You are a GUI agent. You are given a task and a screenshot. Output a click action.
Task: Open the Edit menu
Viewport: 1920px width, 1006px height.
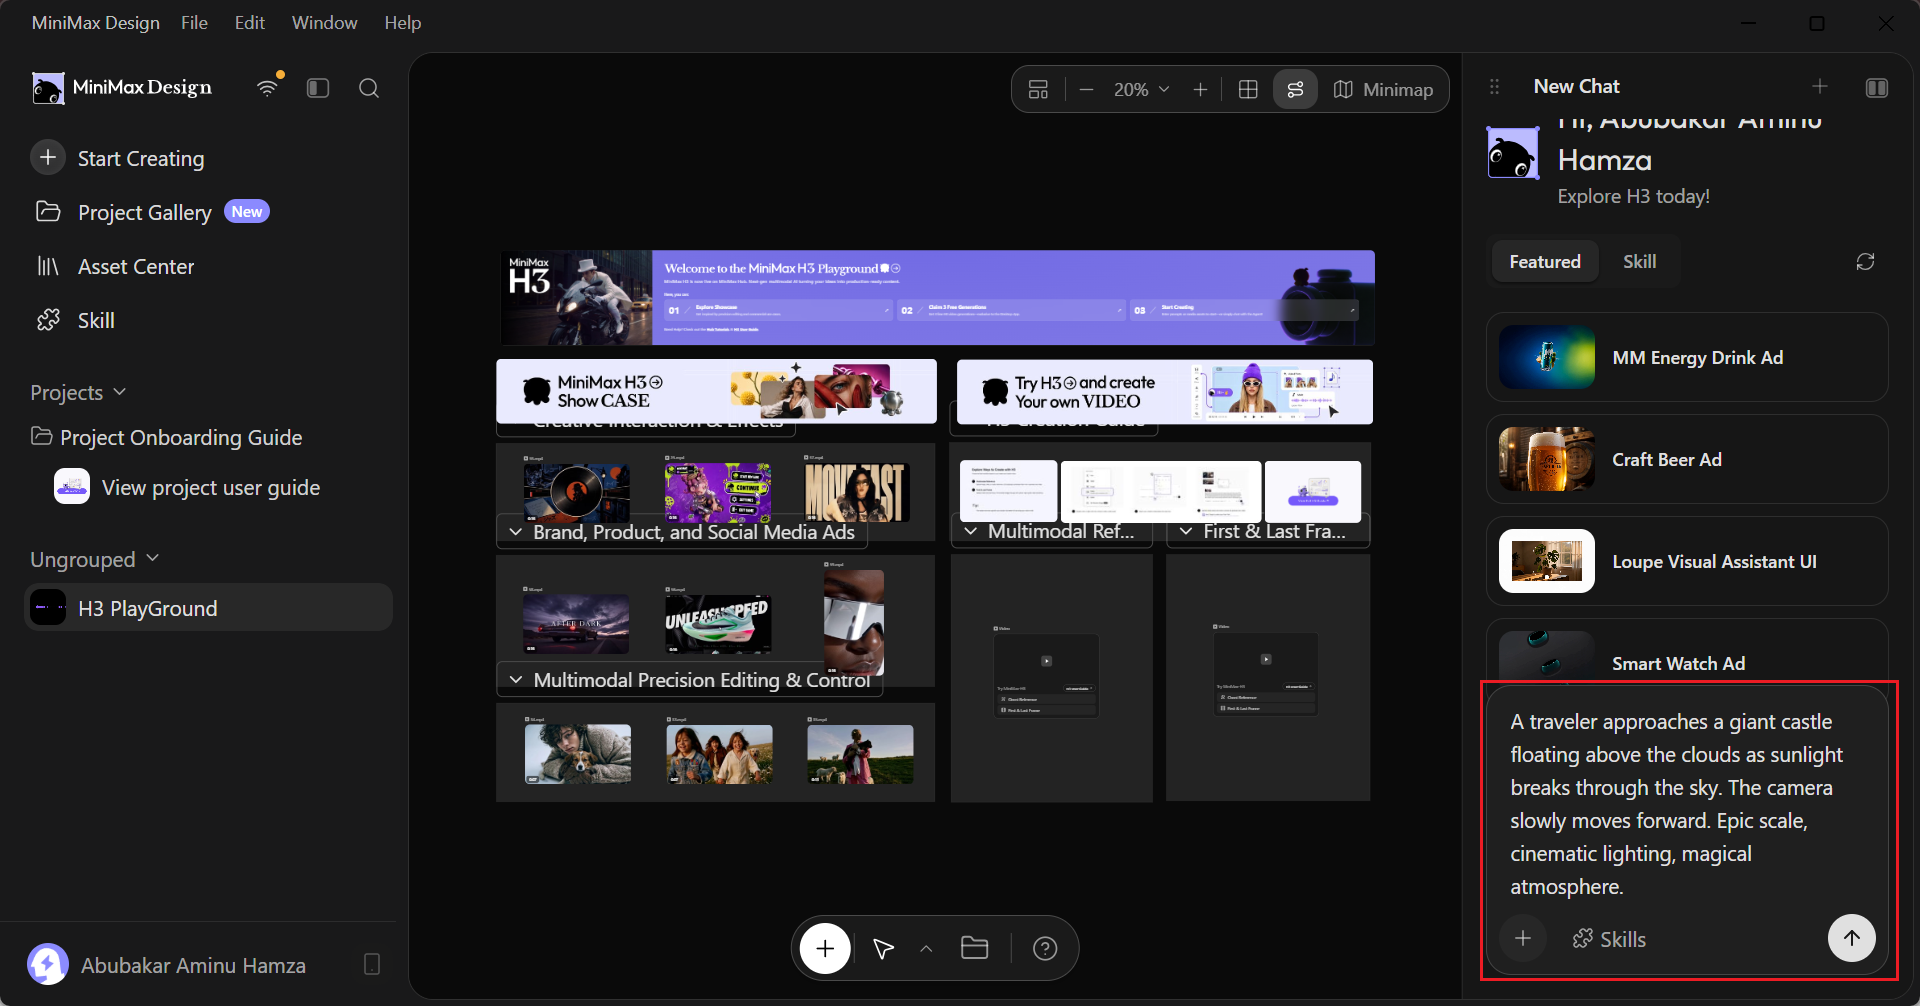[x=250, y=23]
